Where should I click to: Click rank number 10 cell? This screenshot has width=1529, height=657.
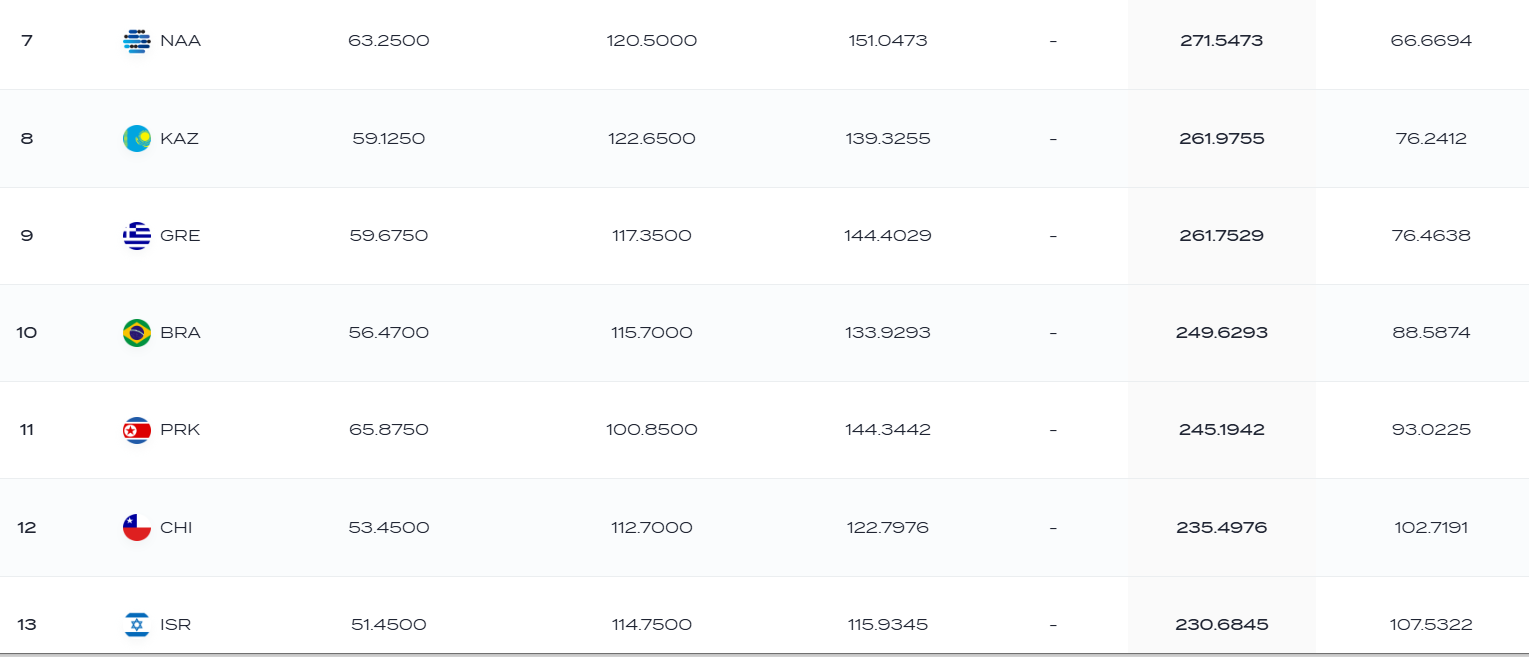click(x=27, y=333)
